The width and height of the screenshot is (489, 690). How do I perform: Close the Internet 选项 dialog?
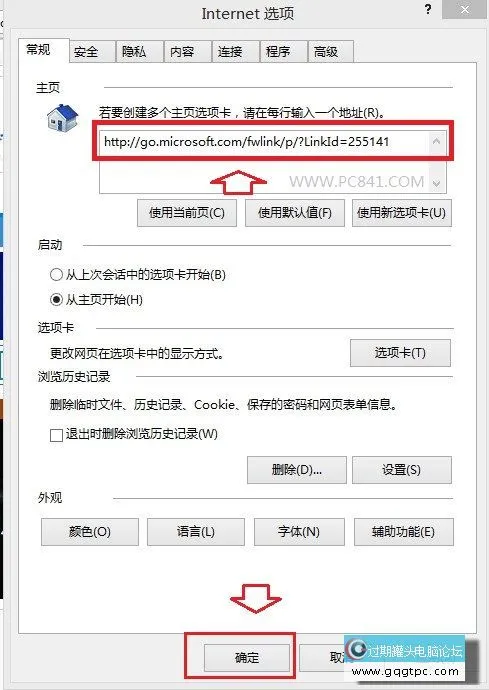point(465,9)
